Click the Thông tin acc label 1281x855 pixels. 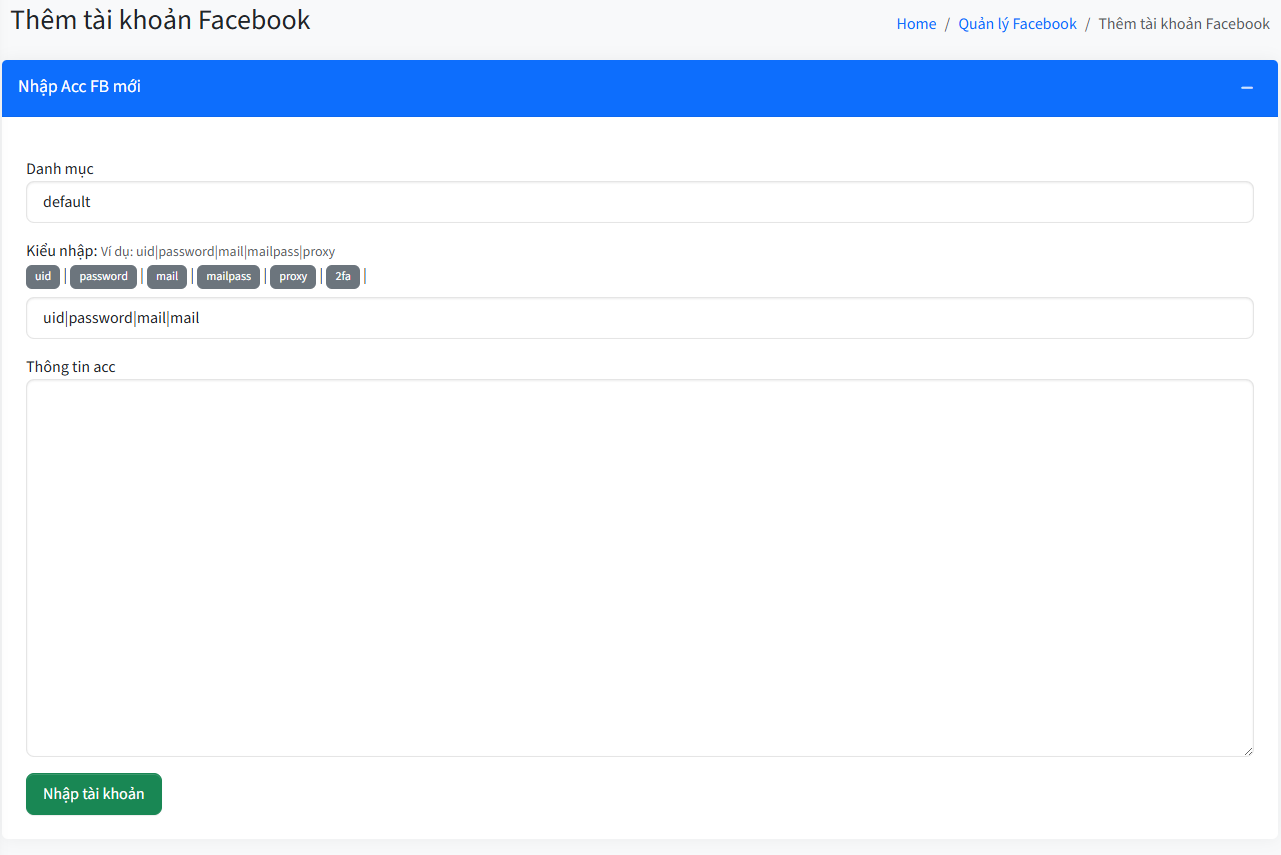point(71,367)
